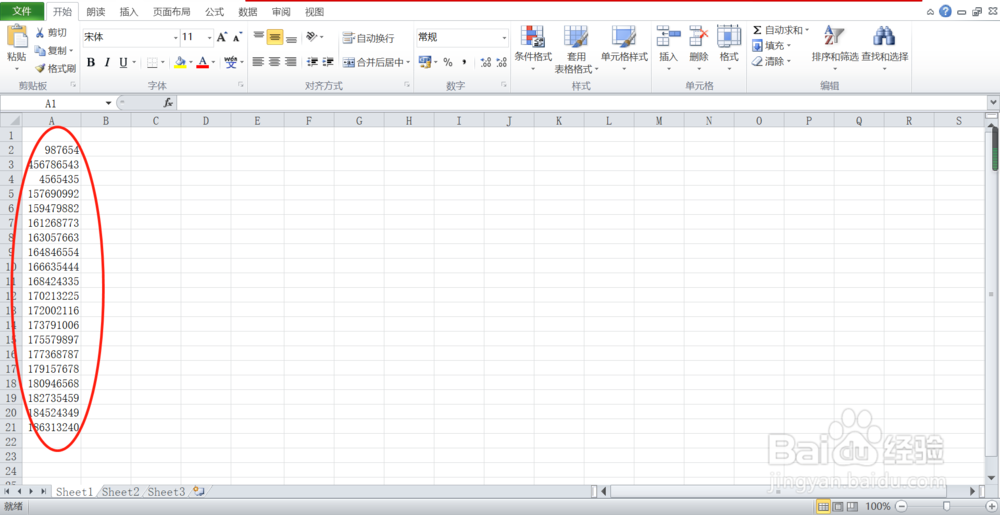Image resolution: width=1000 pixels, height=515 pixels.
Task: Expand the Copy (复制) dropdown arrow
Action: point(71,50)
